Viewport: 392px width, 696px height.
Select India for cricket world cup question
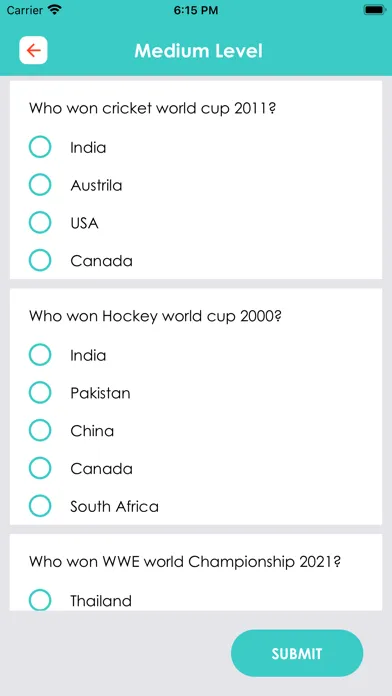tap(40, 147)
